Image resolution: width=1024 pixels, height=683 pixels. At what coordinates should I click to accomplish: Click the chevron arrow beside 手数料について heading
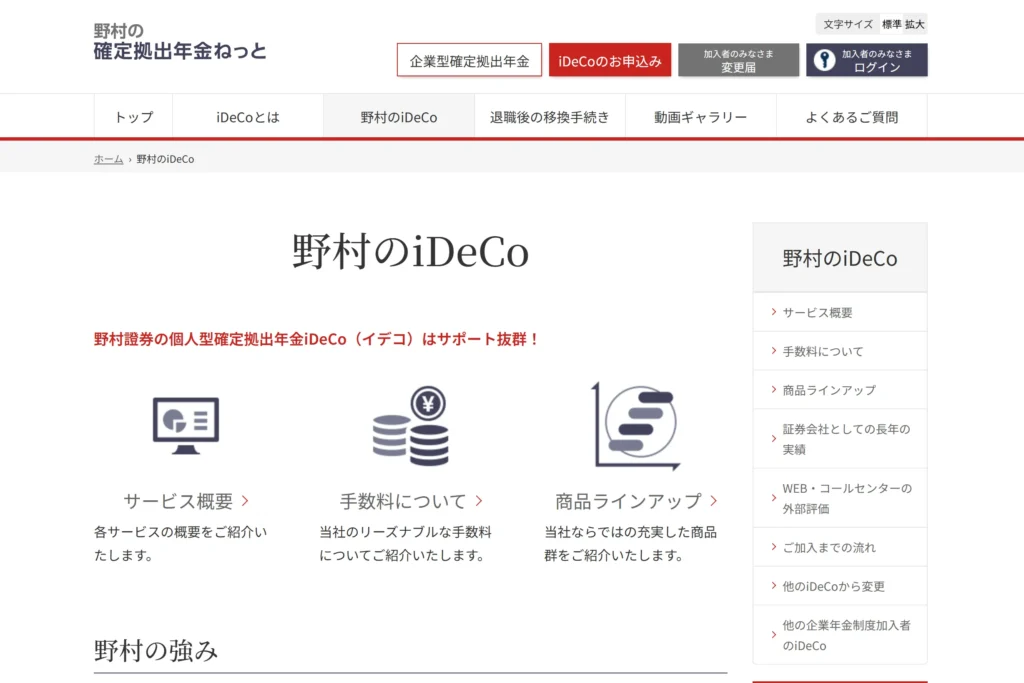click(x=479, y=501)
